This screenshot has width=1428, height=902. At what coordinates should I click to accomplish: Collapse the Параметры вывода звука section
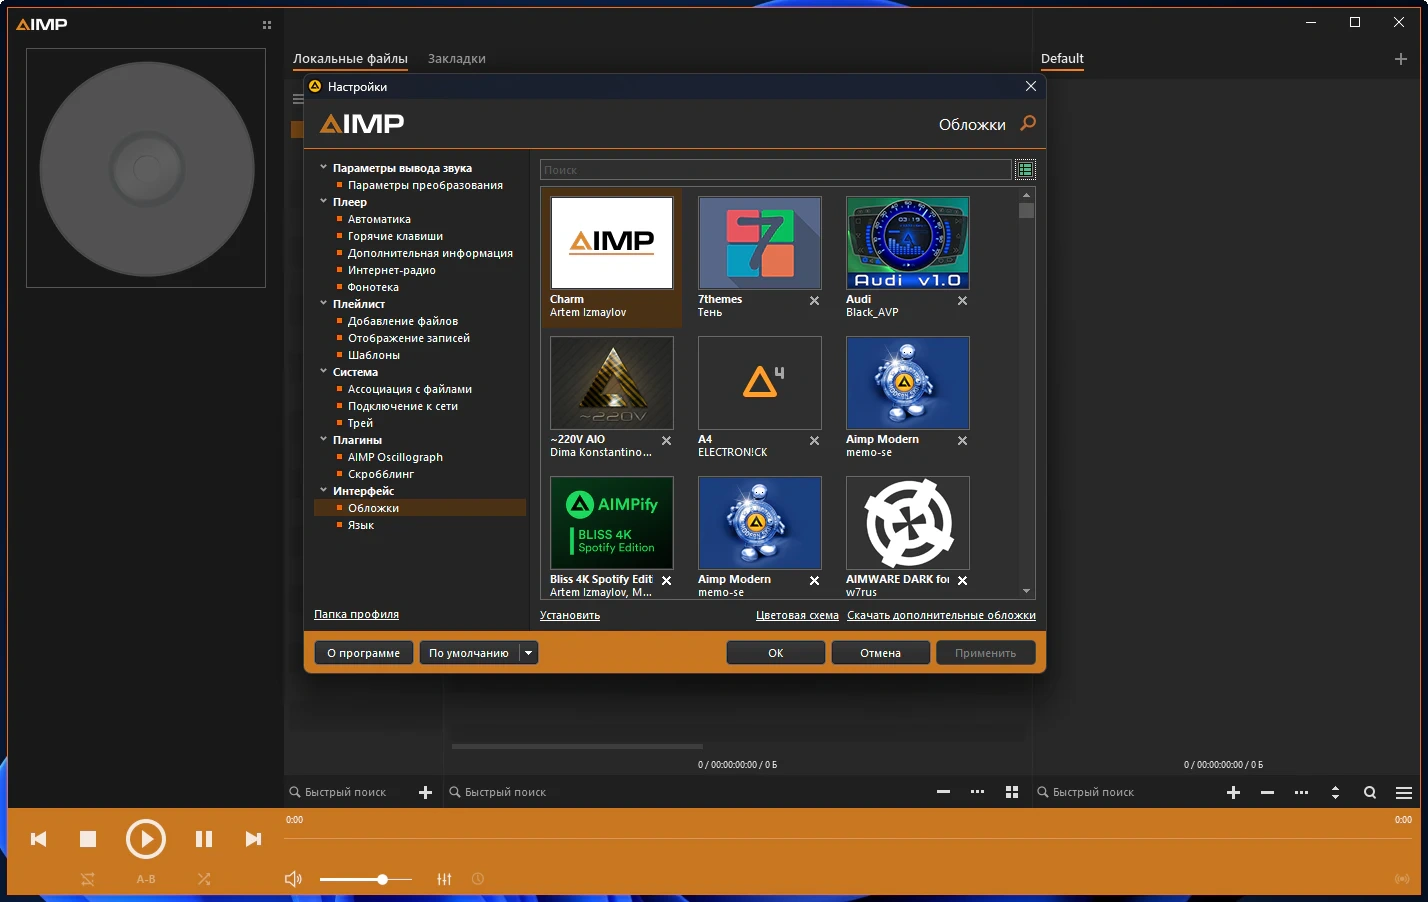coord(323,168)
